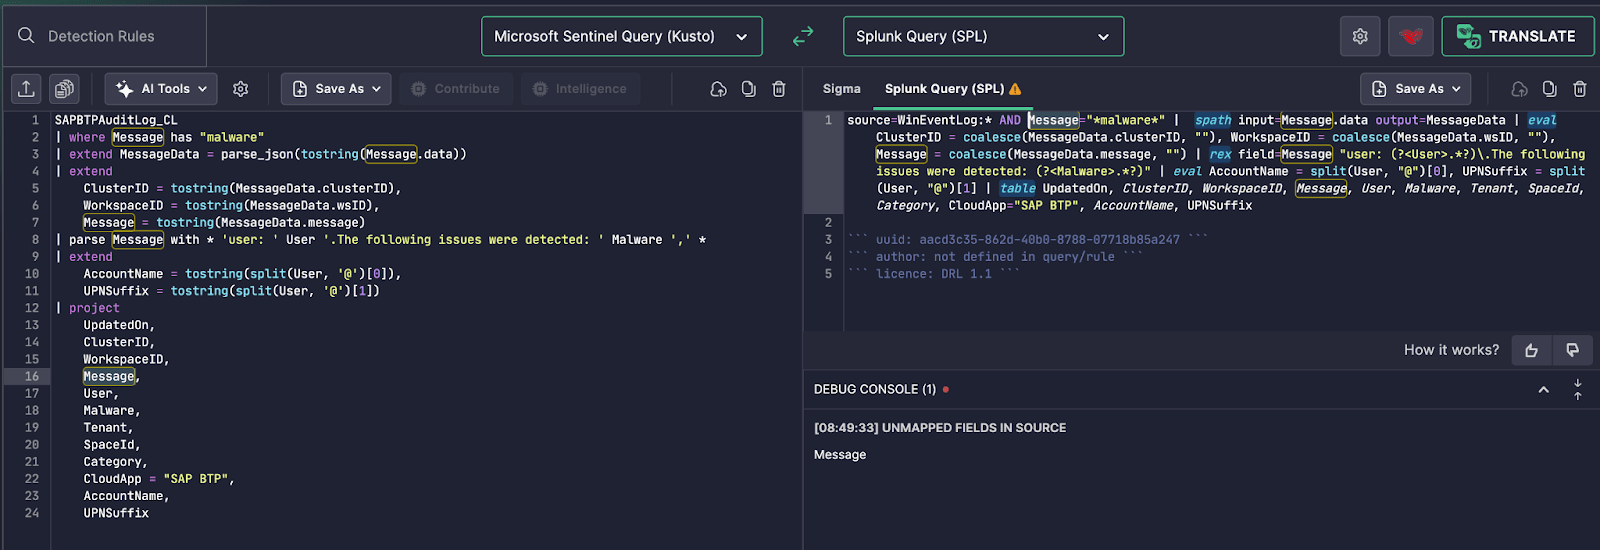The height and width of the screenshot is (550, 1600).
Task: Switch to the Sigma tab
Action: [841, 89]
